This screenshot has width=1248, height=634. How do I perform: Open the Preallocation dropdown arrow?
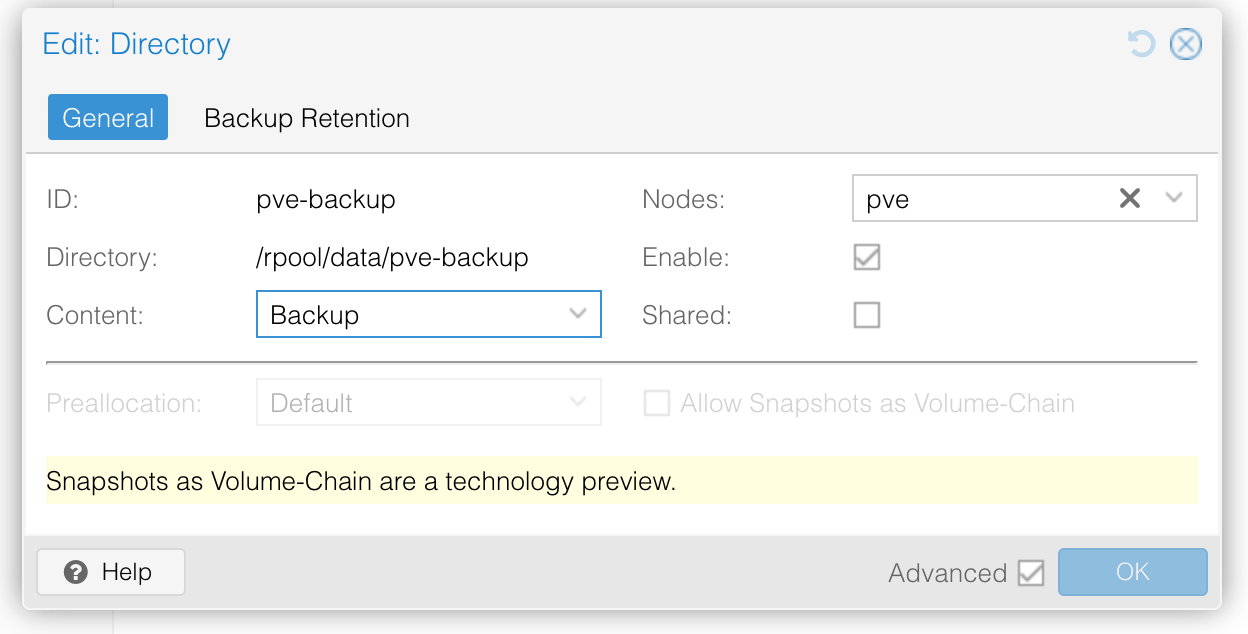click(x=578, y=403)
